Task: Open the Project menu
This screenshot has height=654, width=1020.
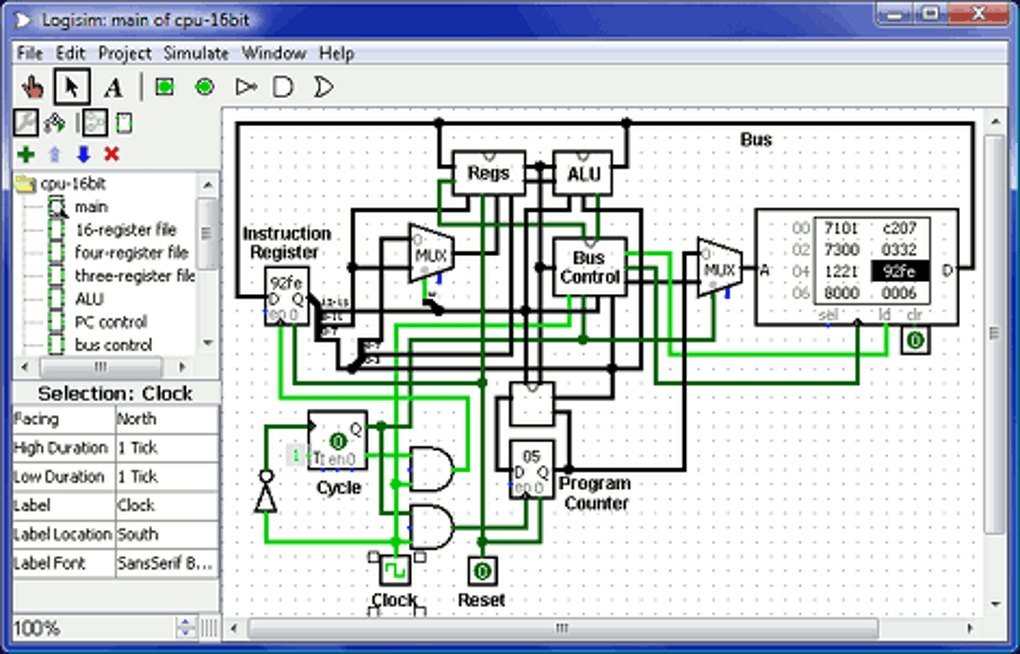Action: (x=124, y=53)
